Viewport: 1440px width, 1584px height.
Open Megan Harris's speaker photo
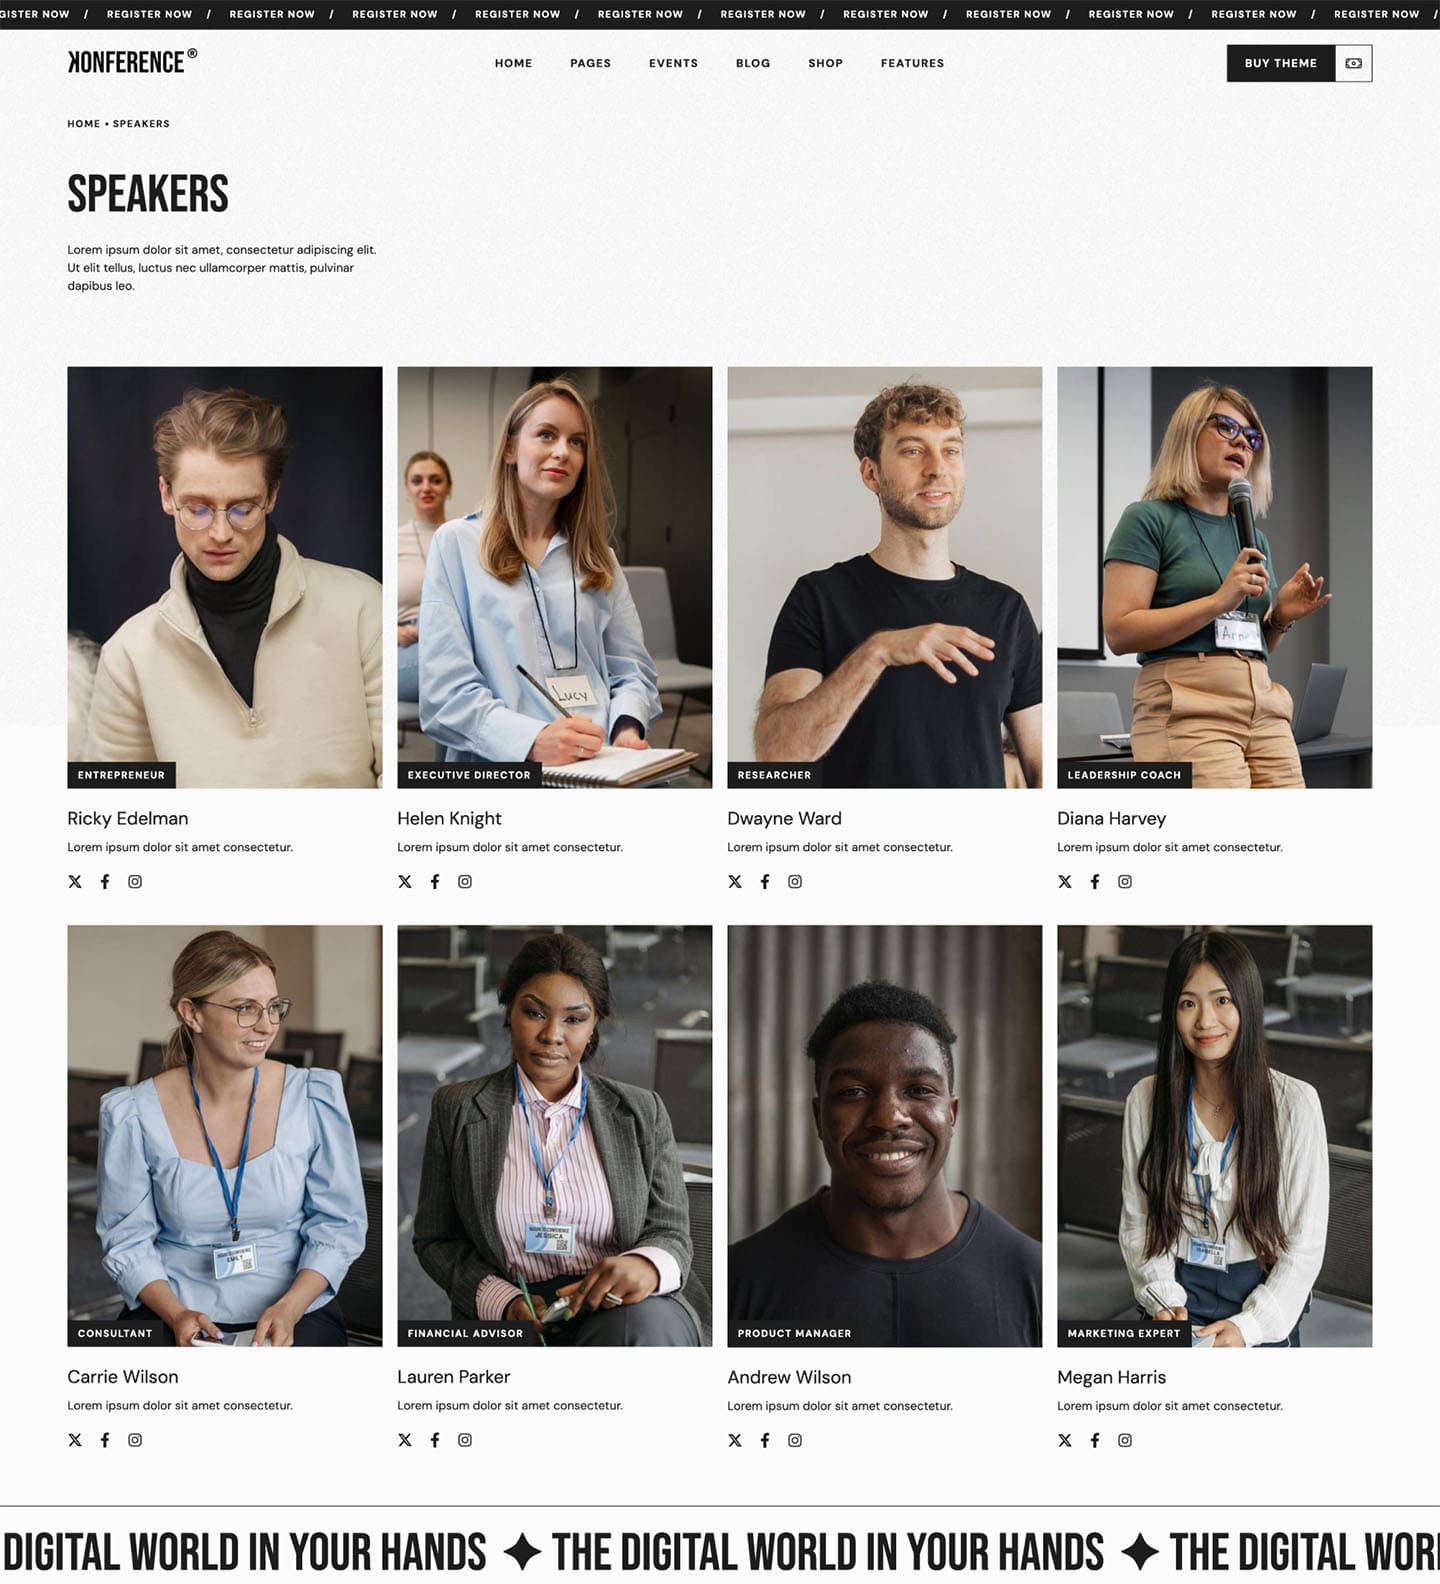[x=1214, y=1135]
